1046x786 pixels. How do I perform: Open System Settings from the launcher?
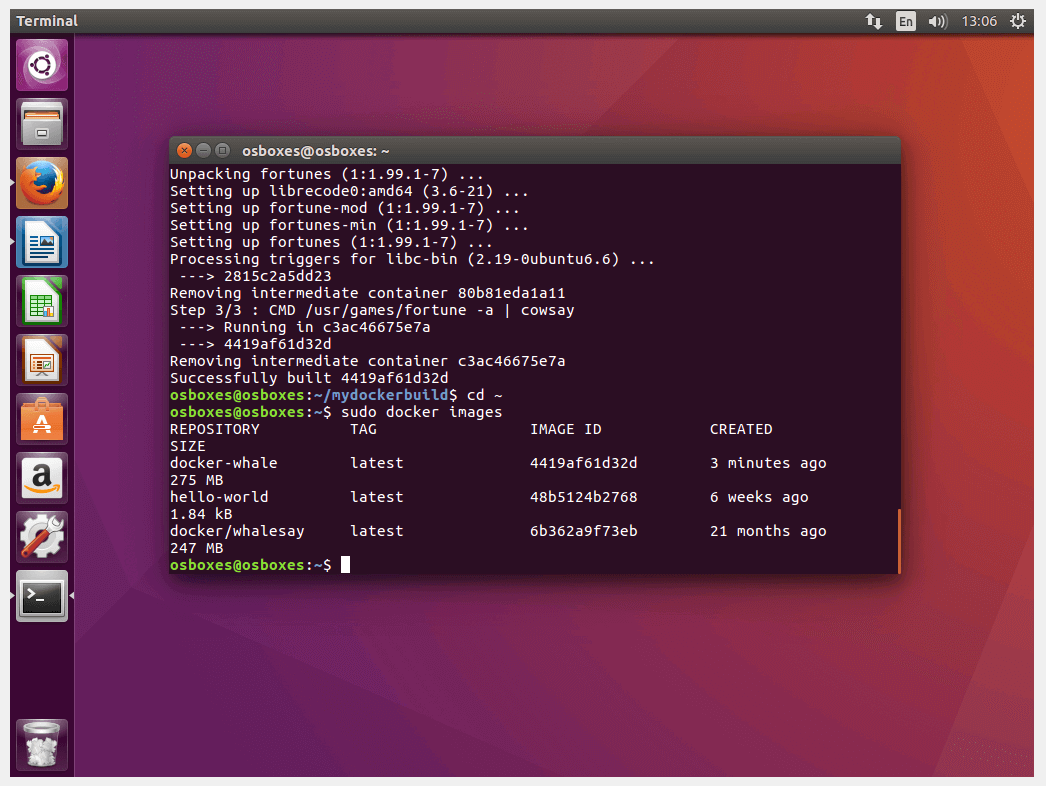point(41,537)
